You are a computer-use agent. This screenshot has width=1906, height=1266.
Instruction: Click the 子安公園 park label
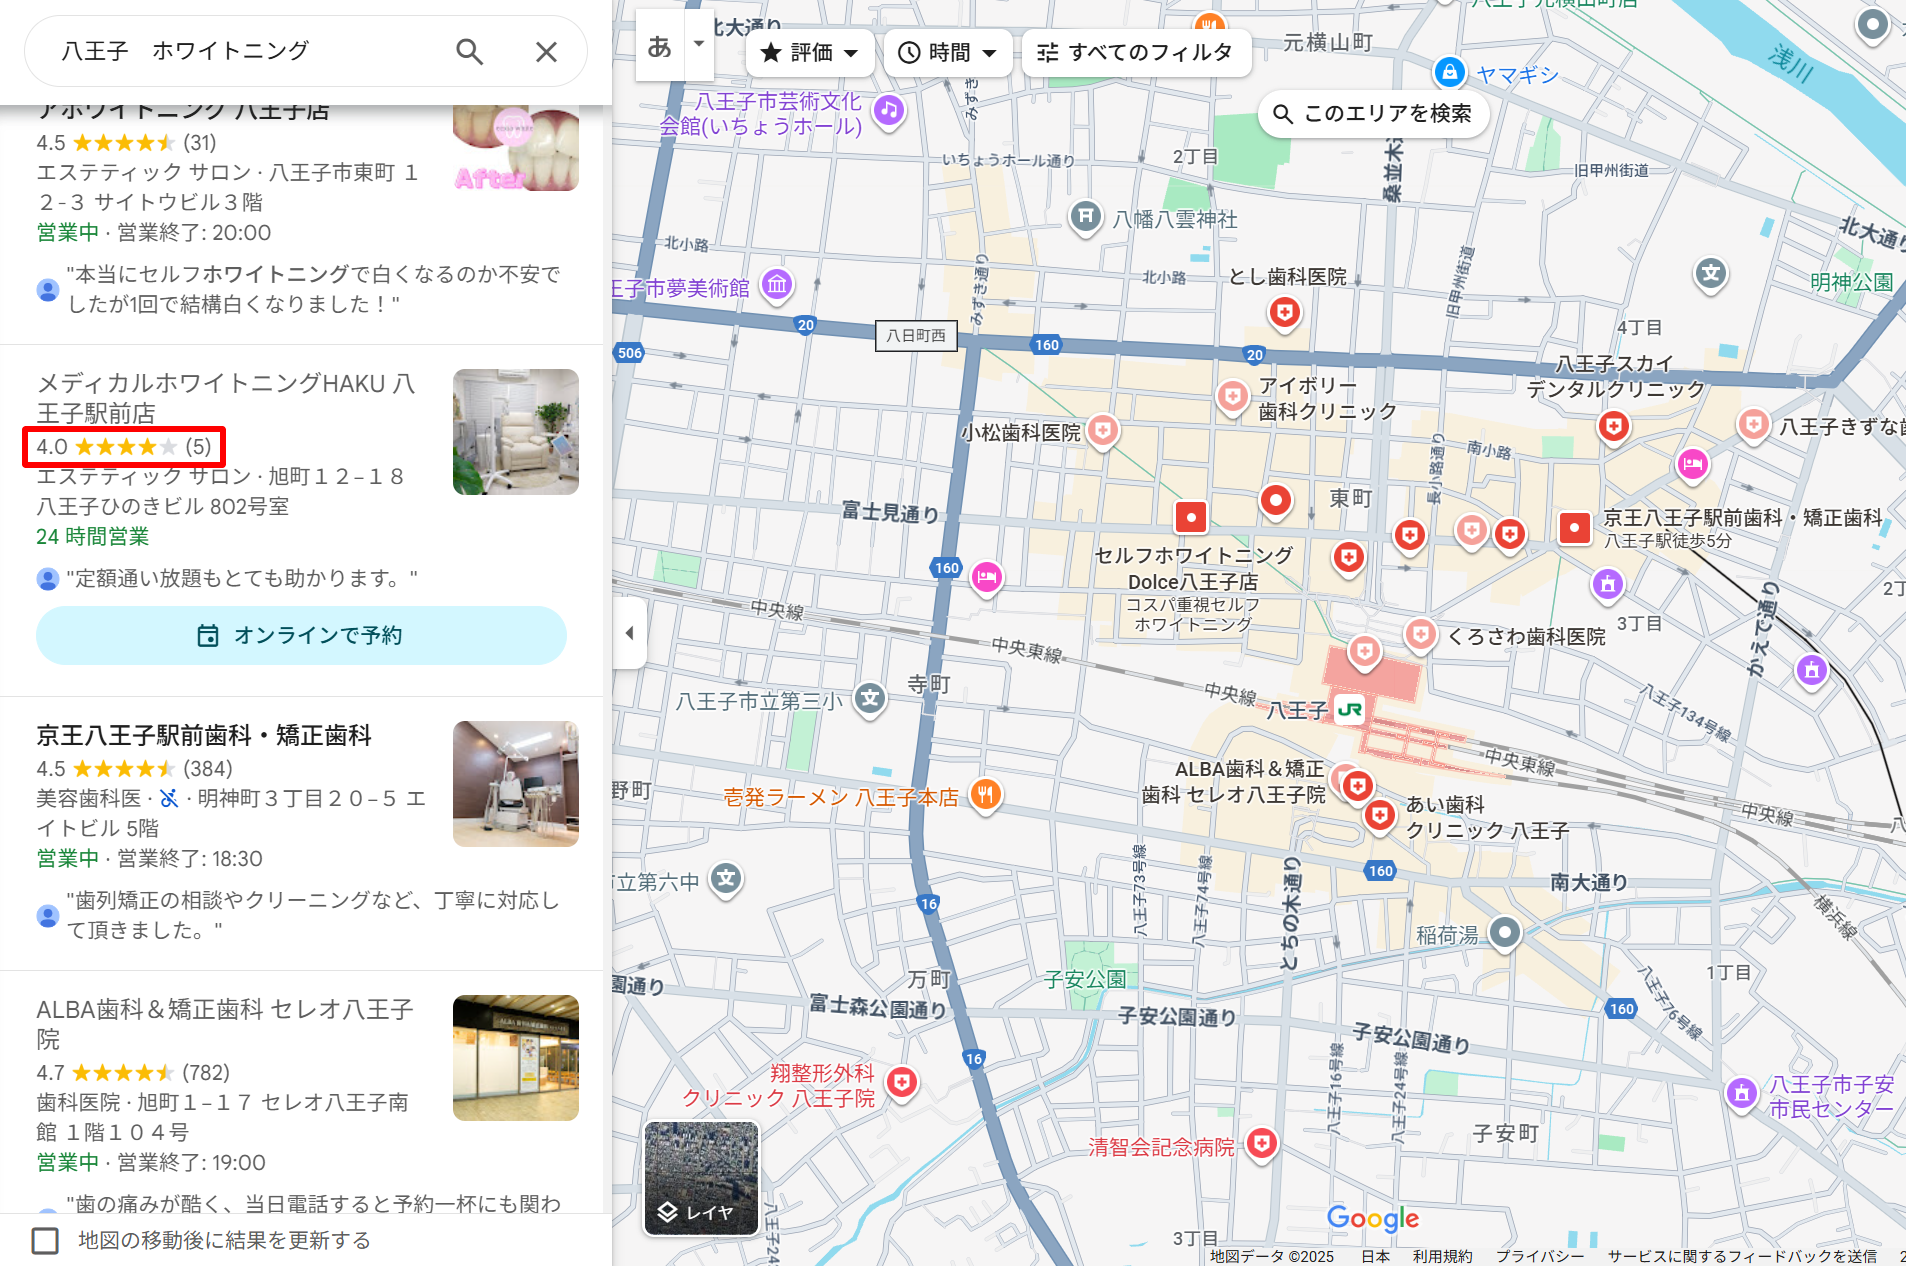(x=1085, y=979)
